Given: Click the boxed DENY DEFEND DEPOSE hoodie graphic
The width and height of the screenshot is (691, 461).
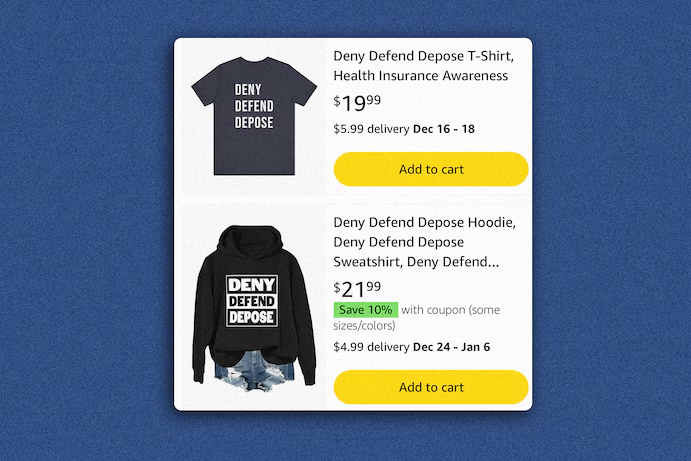Looking at the screenshot, I should (x=252, y=301).
